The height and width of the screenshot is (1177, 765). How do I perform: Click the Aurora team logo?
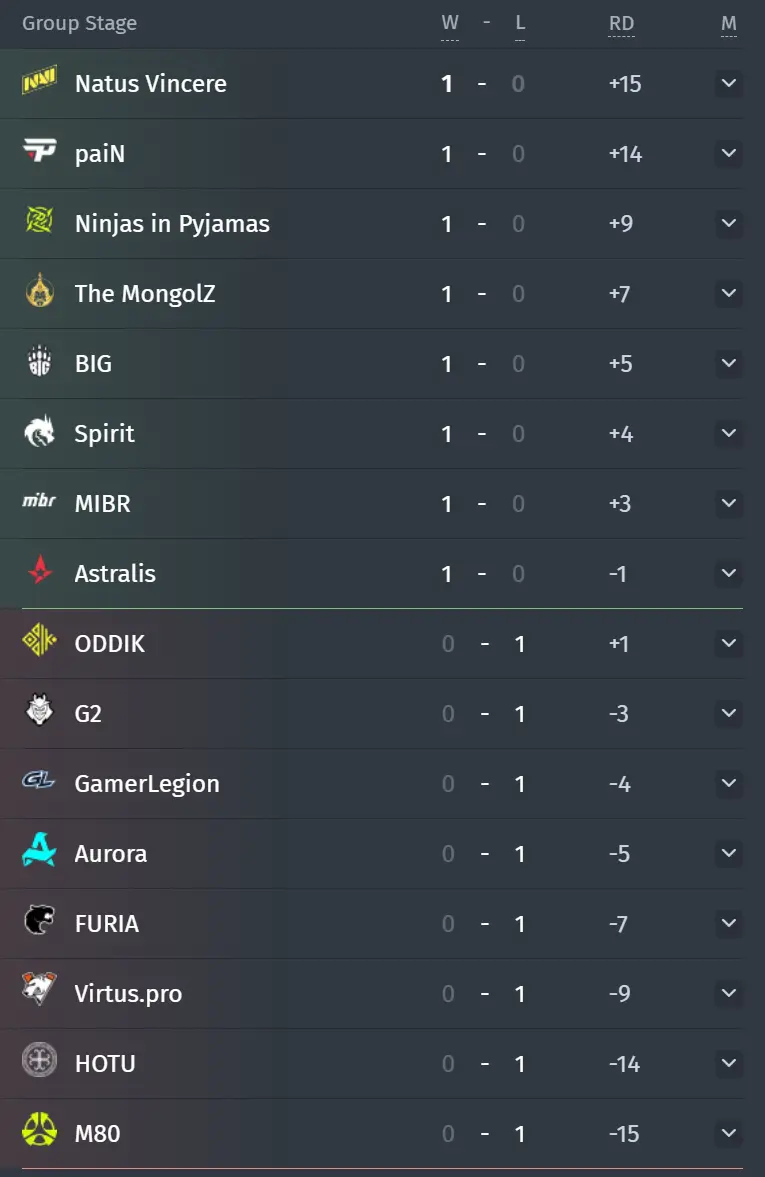[40, 850]
